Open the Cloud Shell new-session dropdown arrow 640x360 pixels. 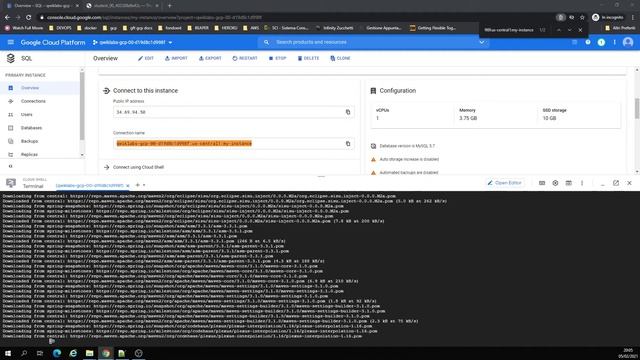(x=144, y=185)
